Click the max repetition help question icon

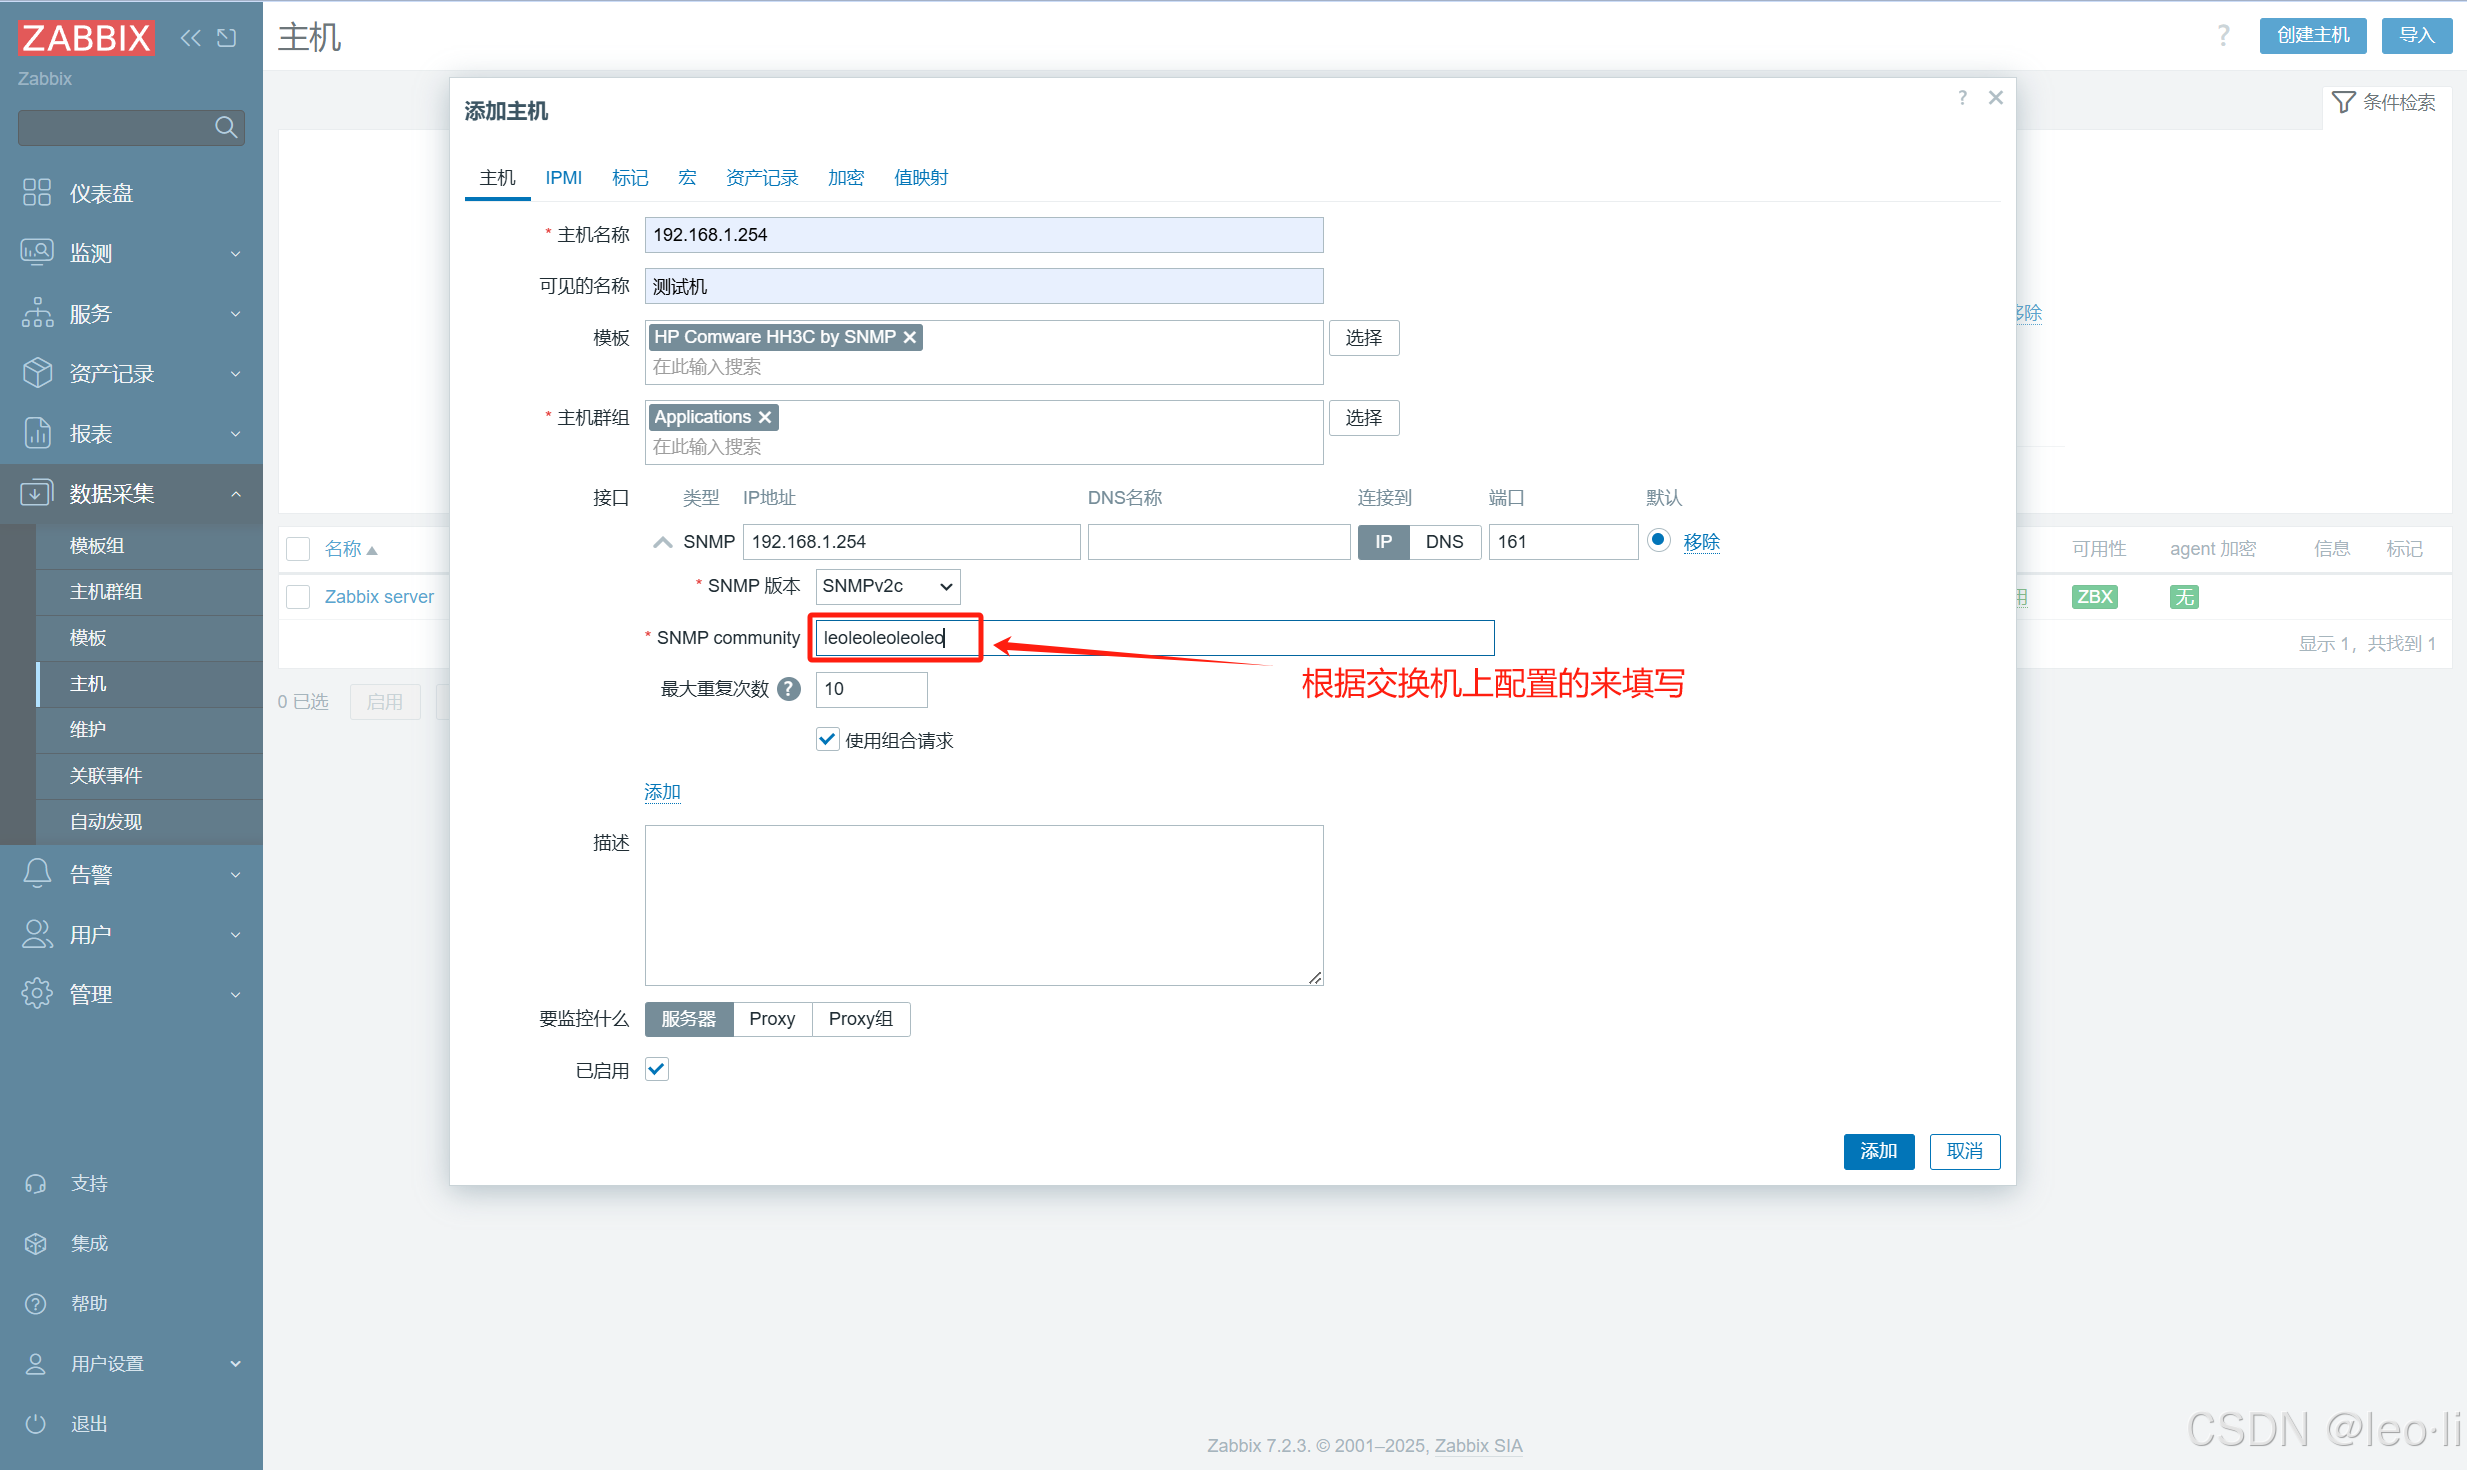789,689
